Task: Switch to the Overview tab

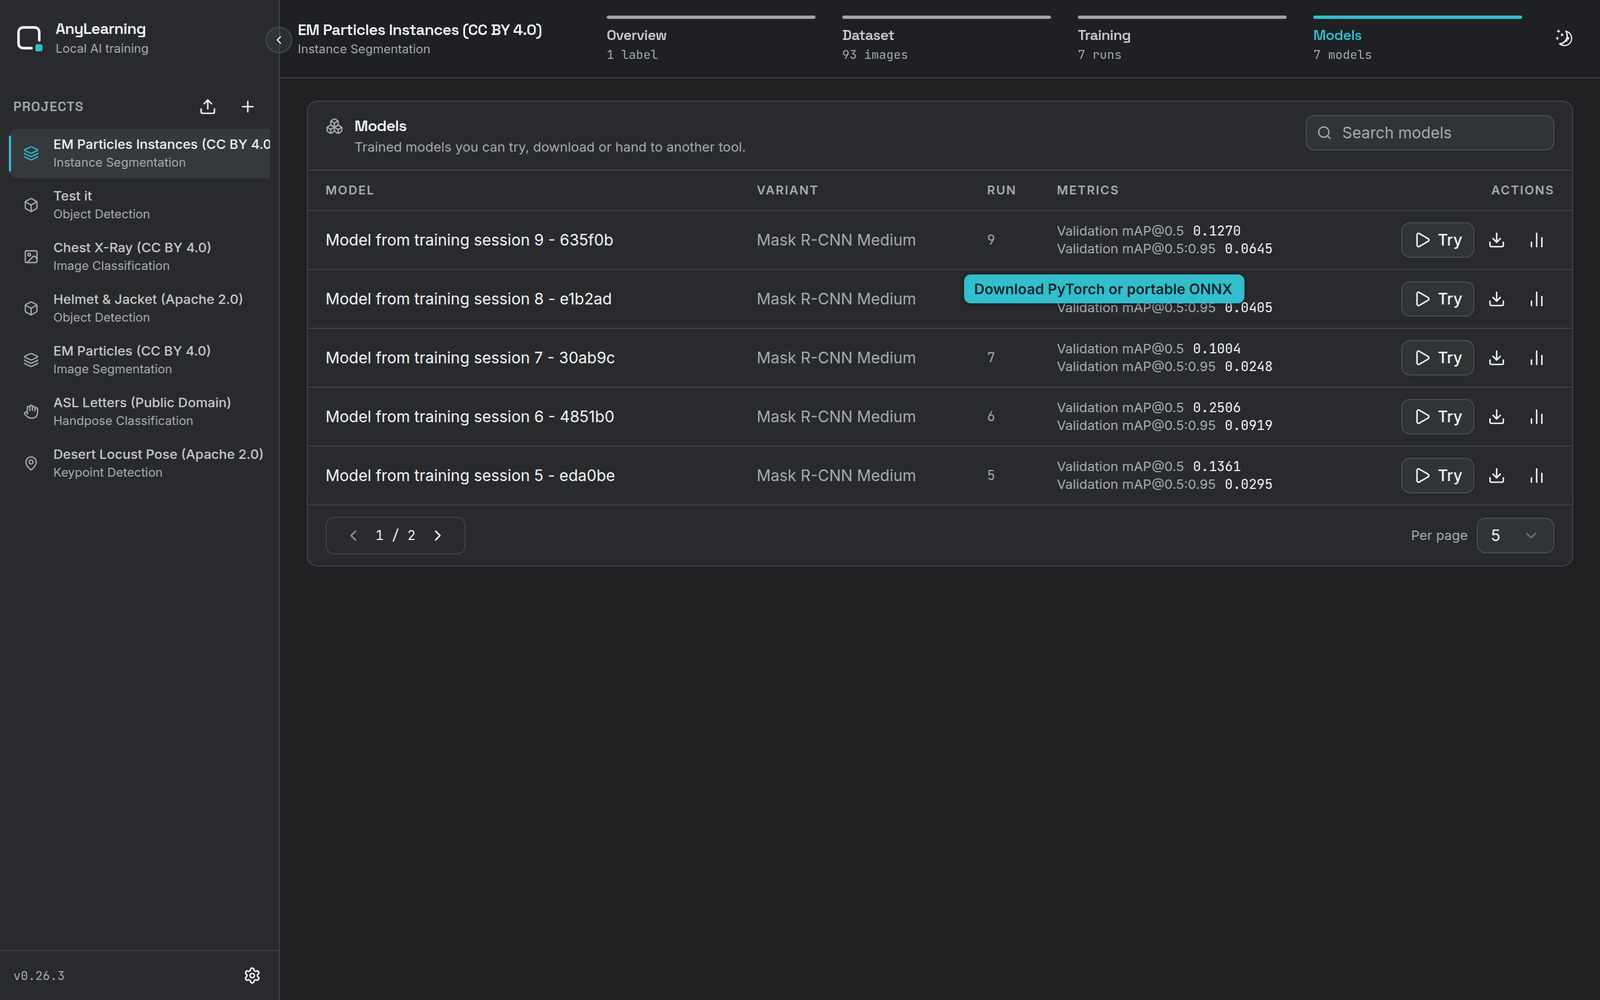Action: [x=711, y=40]
